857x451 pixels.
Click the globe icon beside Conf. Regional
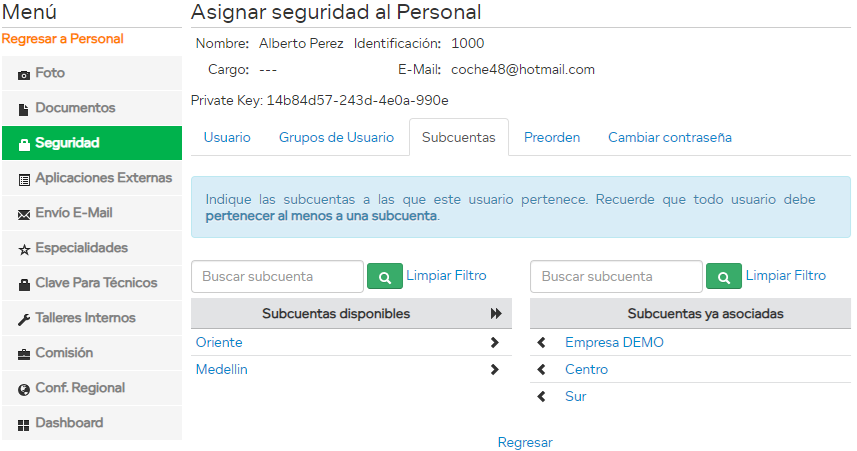(x=24, y=389)
